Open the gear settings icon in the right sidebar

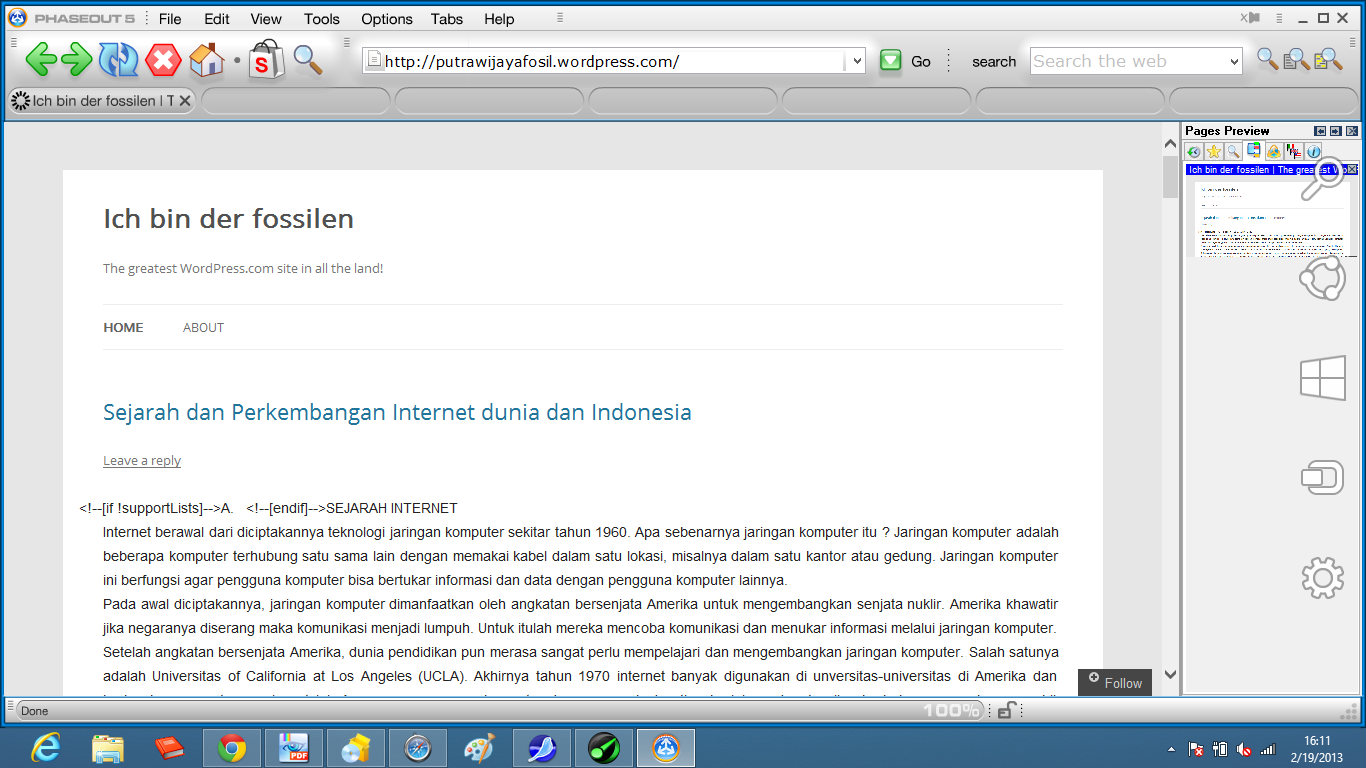[x=1322, y=578]
